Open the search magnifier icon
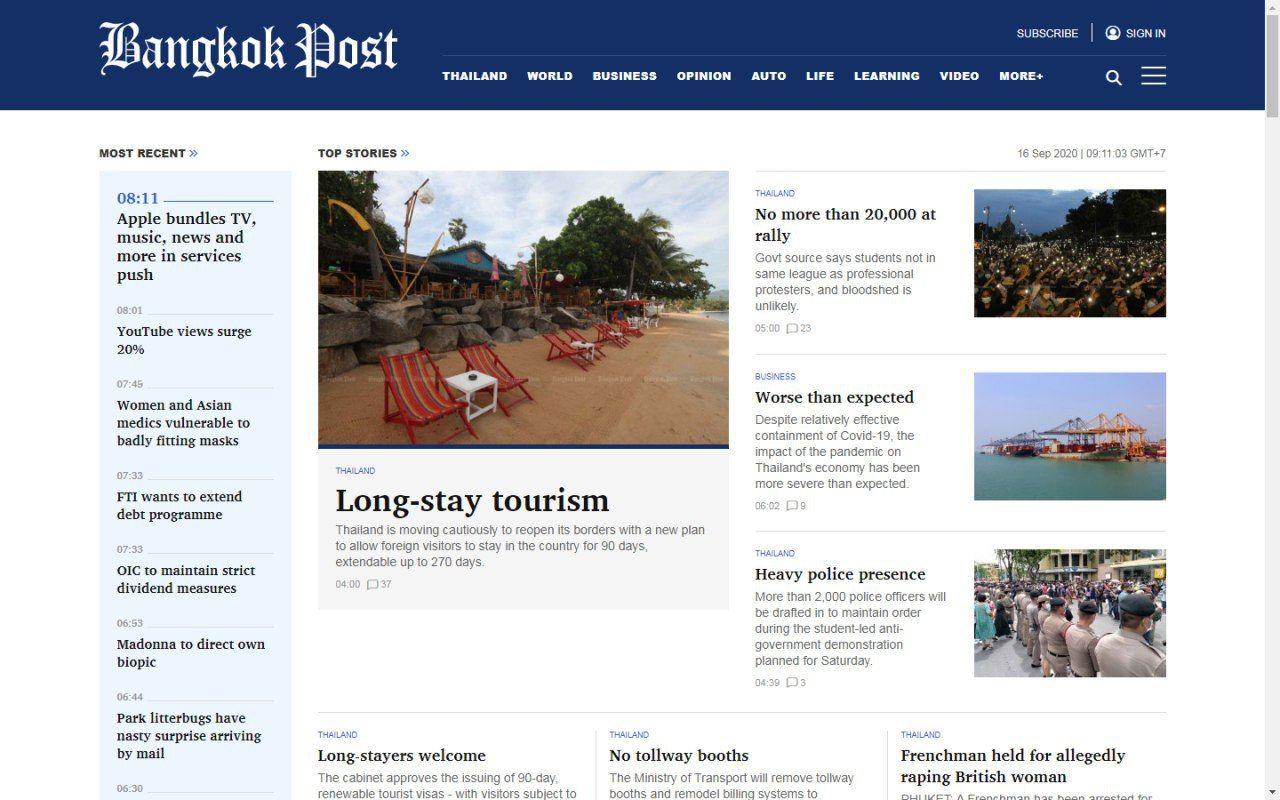Image resolution: width=1280 pixels, height=800 pixels. pyautogui.click(x=1113, y=78)
